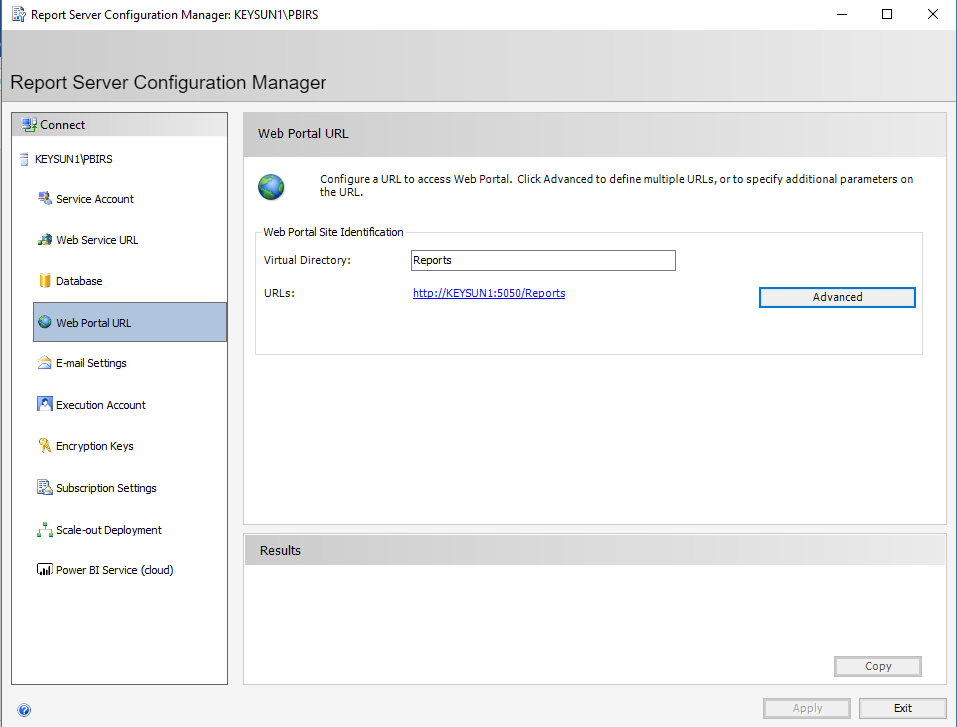Open the Power BI Service (cloud) page

114,570
